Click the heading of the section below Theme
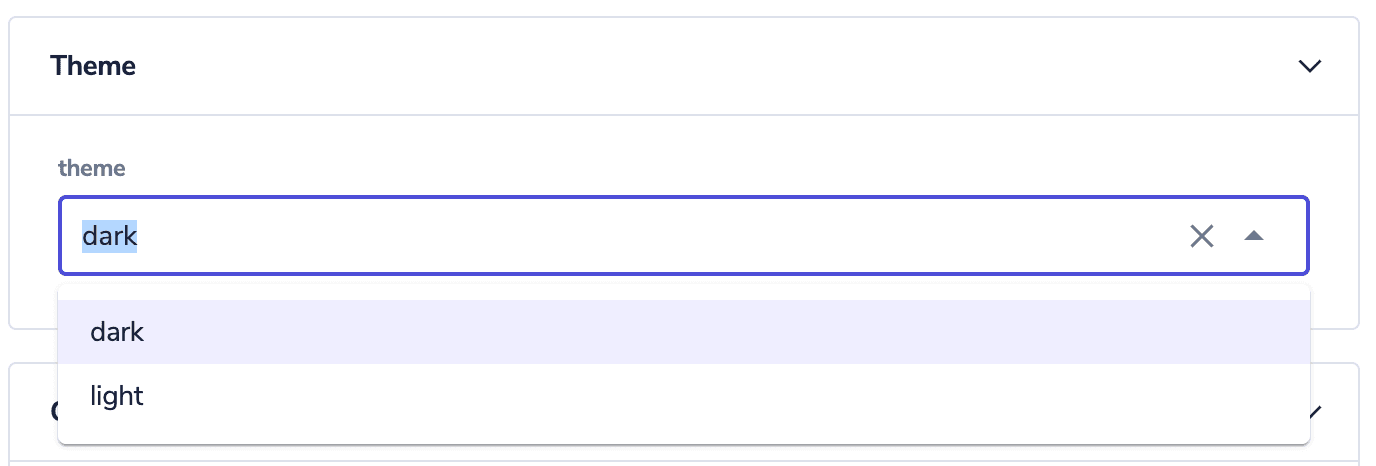1376x466 pixels. [54, 411]
